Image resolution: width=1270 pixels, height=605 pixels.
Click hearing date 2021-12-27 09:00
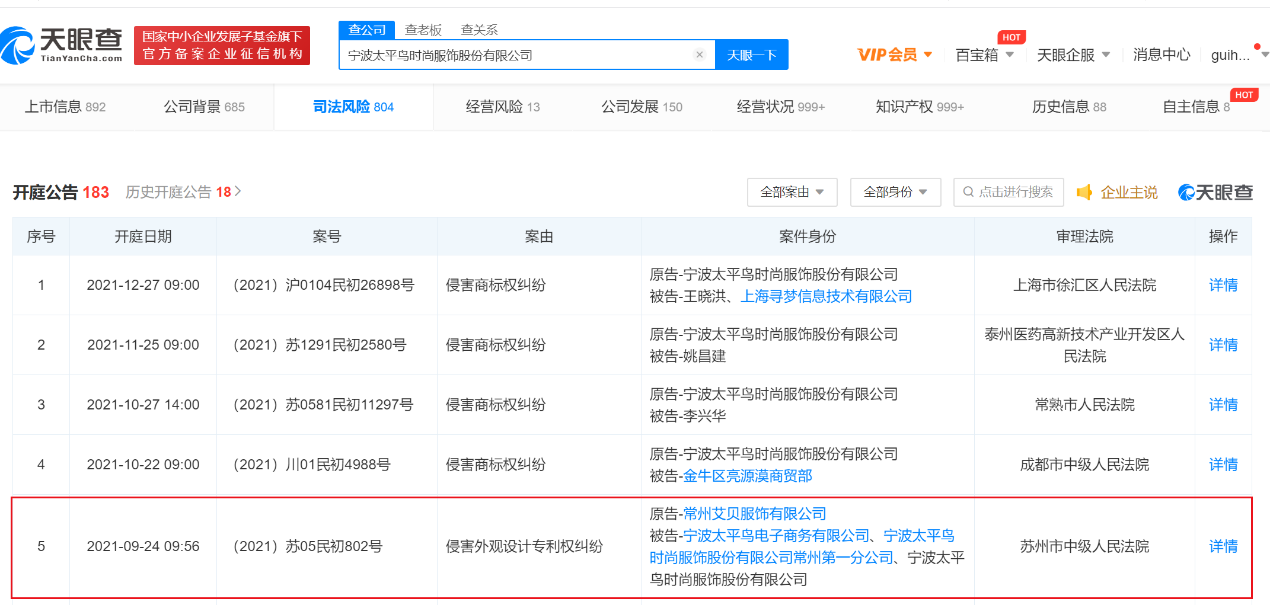tap(143, 285)
